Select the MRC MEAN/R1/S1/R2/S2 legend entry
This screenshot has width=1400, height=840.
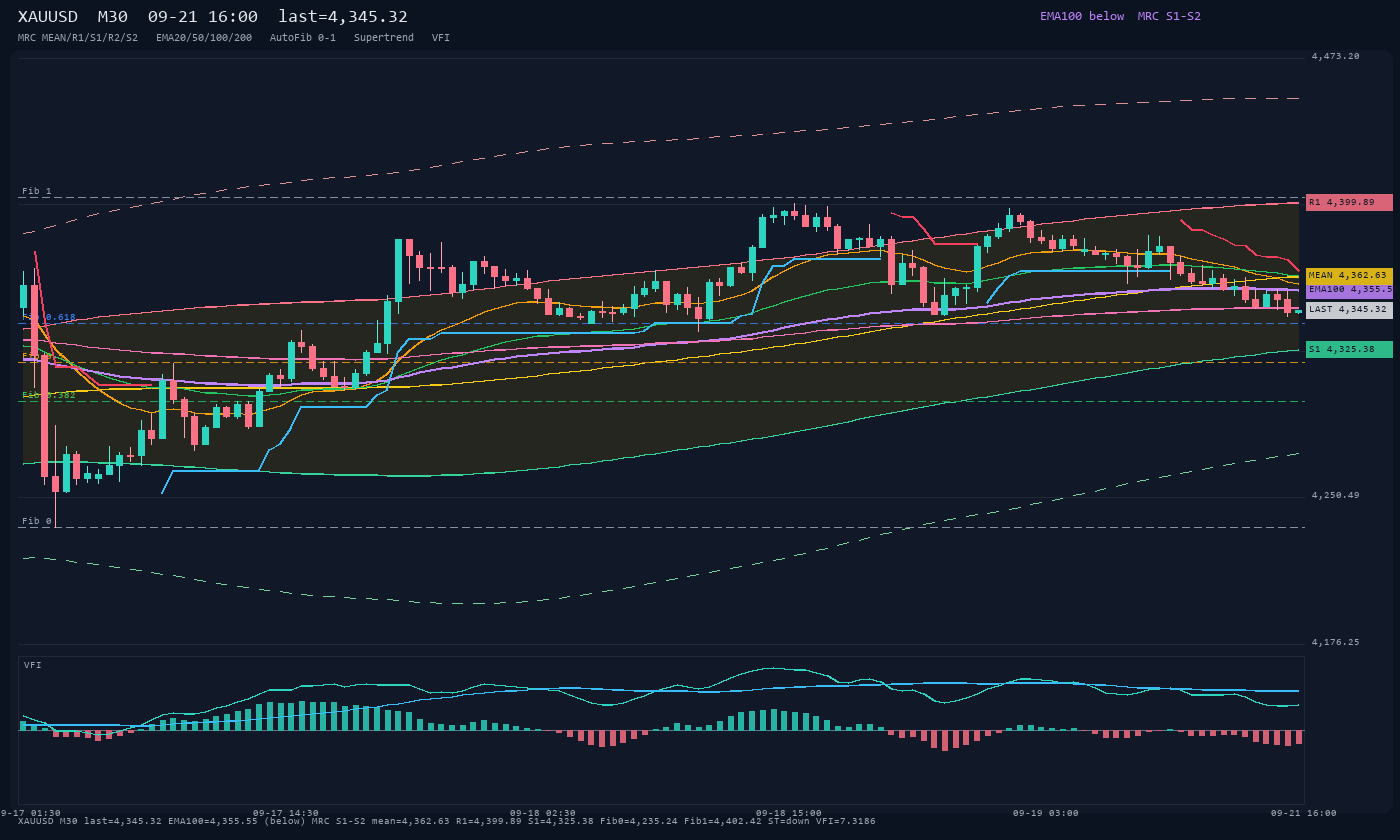pyautogui.click(x=78, y=37)
